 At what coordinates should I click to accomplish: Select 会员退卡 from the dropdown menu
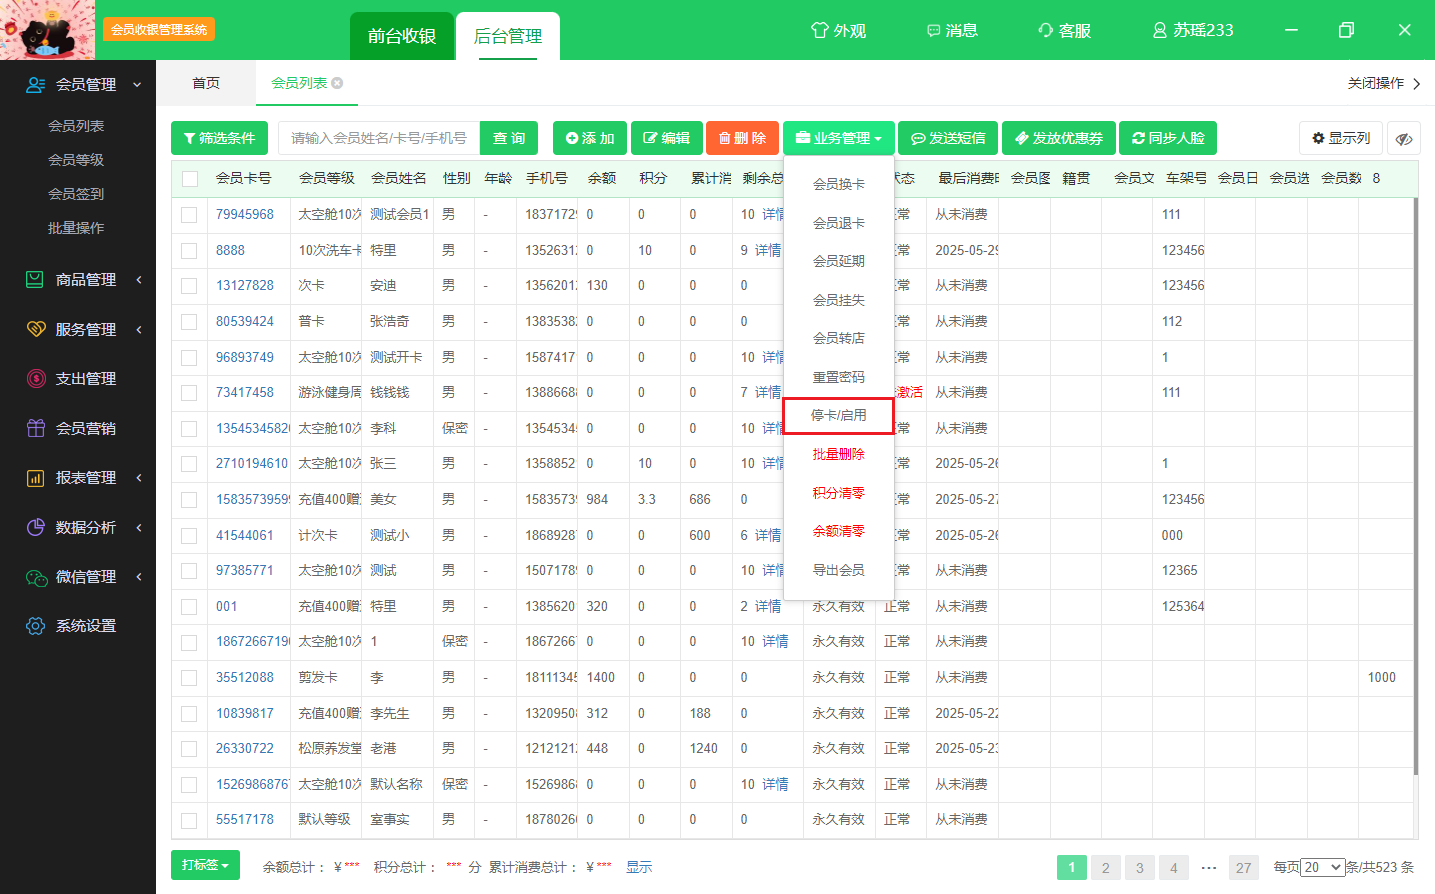tap(838, 223)
